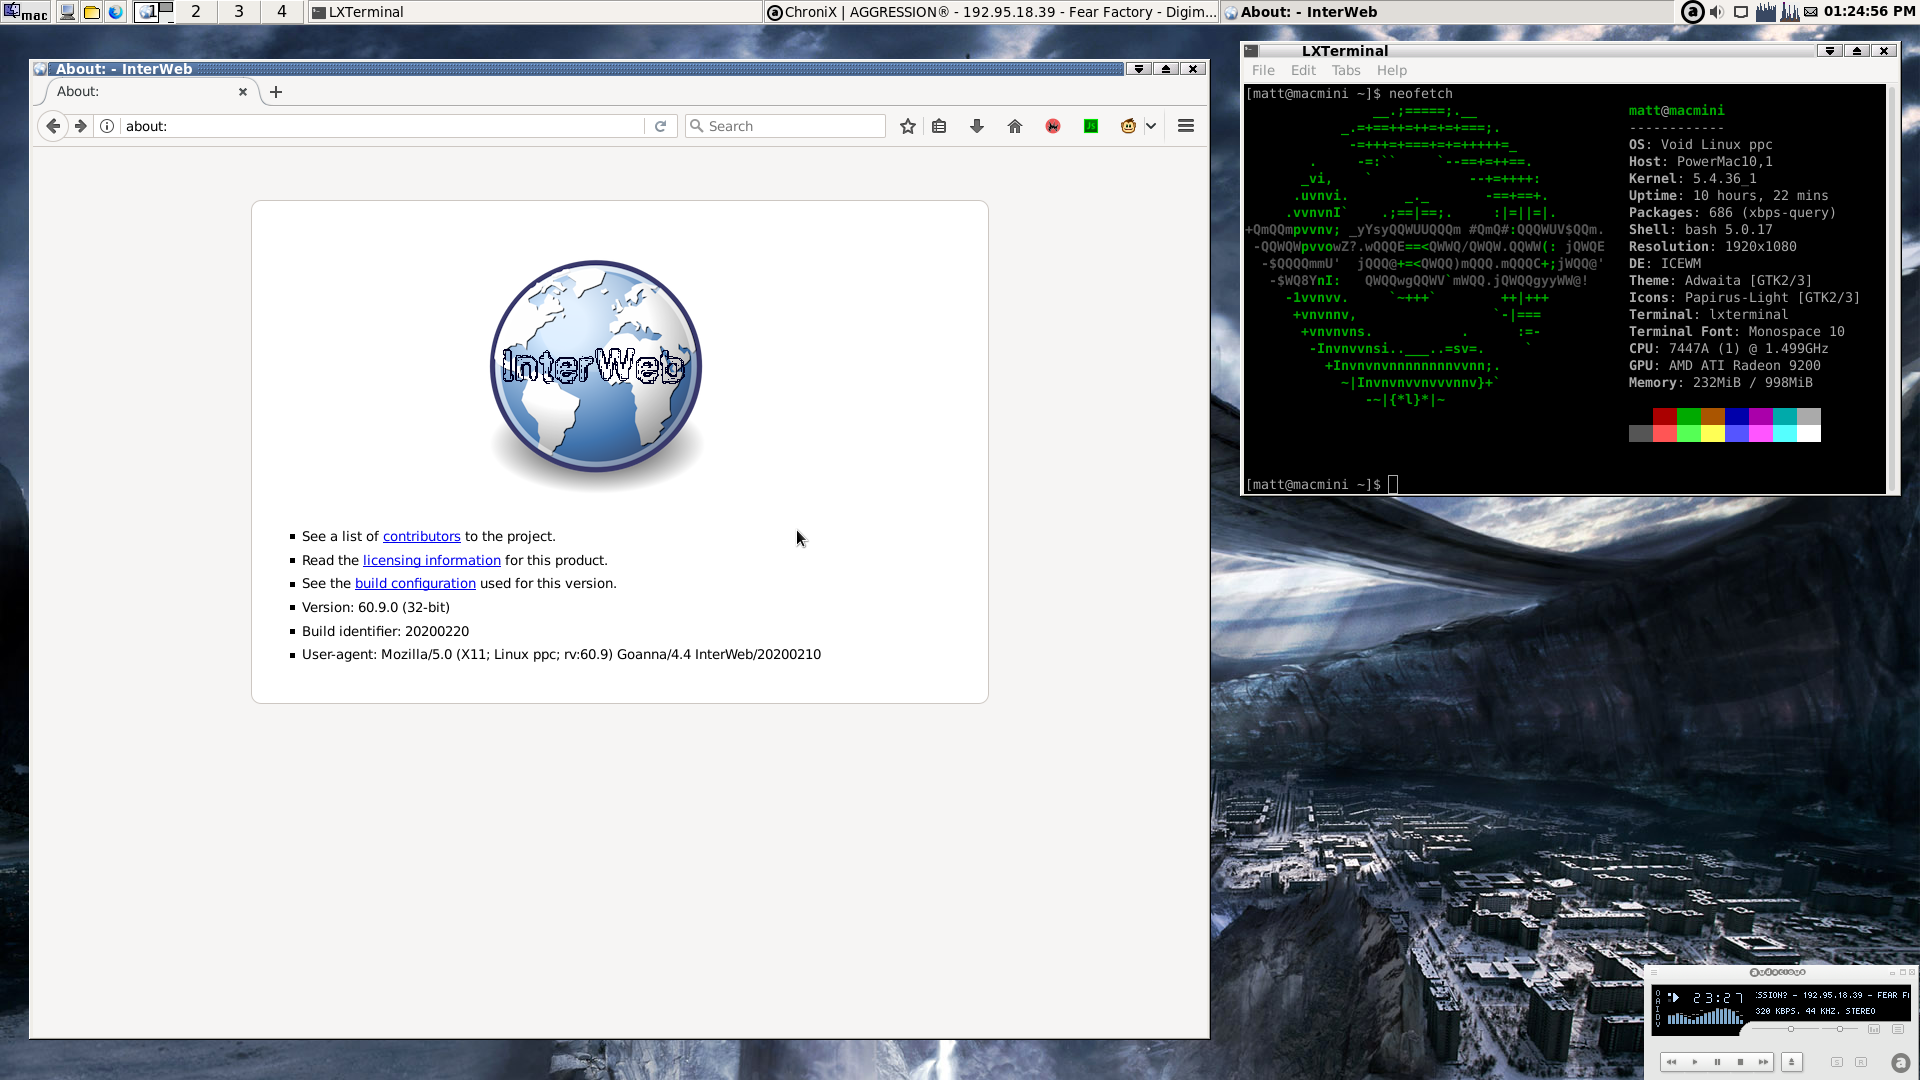Click the red ad-blocker extension icon

[1053, 126]
